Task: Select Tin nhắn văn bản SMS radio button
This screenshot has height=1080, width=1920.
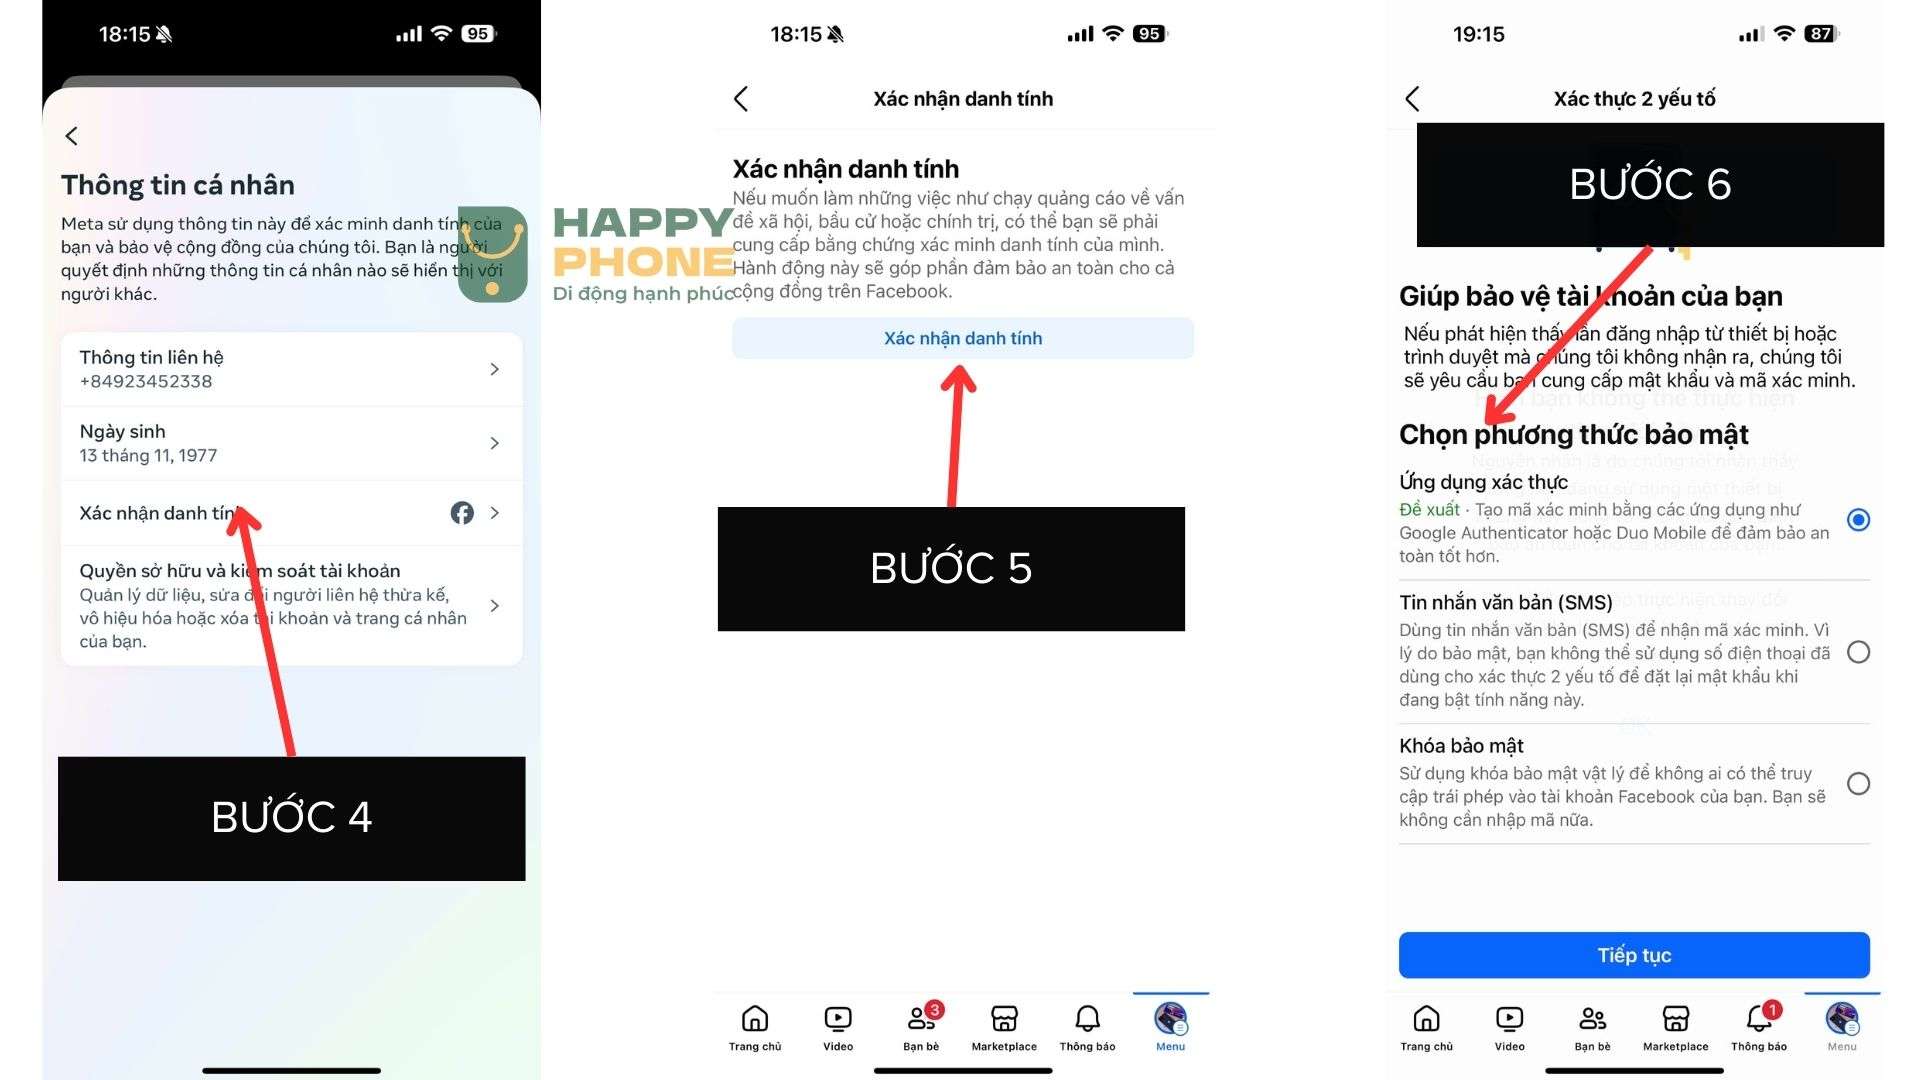Action: [x=1861, y=651]
